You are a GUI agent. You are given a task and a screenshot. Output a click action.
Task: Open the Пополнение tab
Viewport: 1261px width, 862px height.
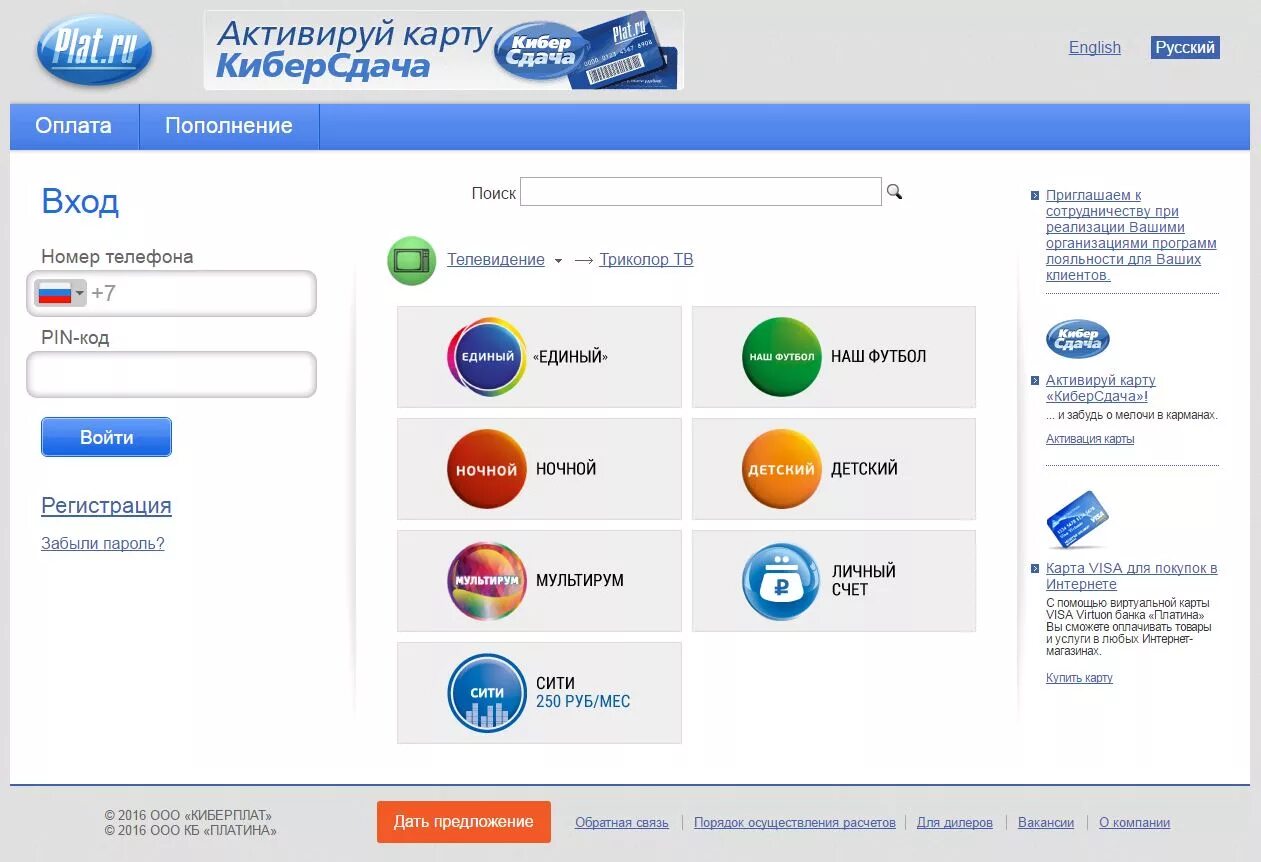click(229, 126)
